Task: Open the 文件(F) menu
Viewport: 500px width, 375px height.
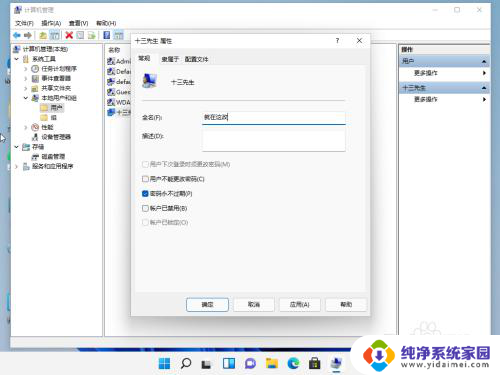Action: [x=24, y=23]
